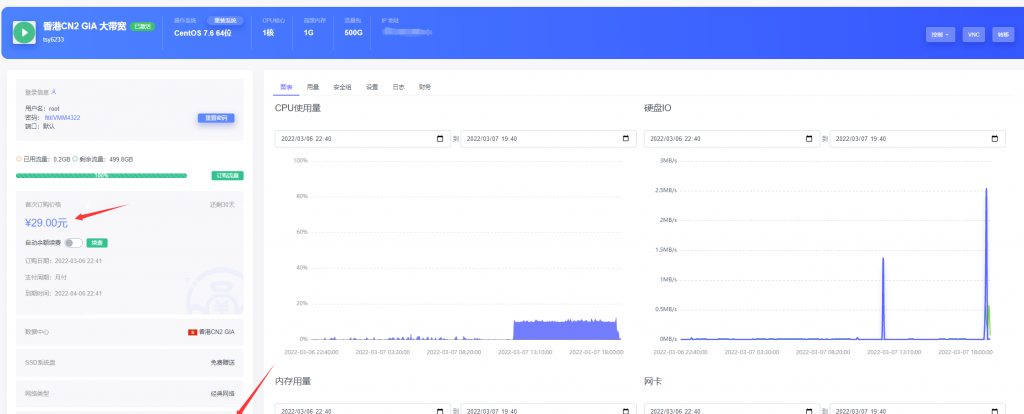Click the 还剩30天 remaining days text
The width and height of the screenshot is (1024, 414).
221,204
